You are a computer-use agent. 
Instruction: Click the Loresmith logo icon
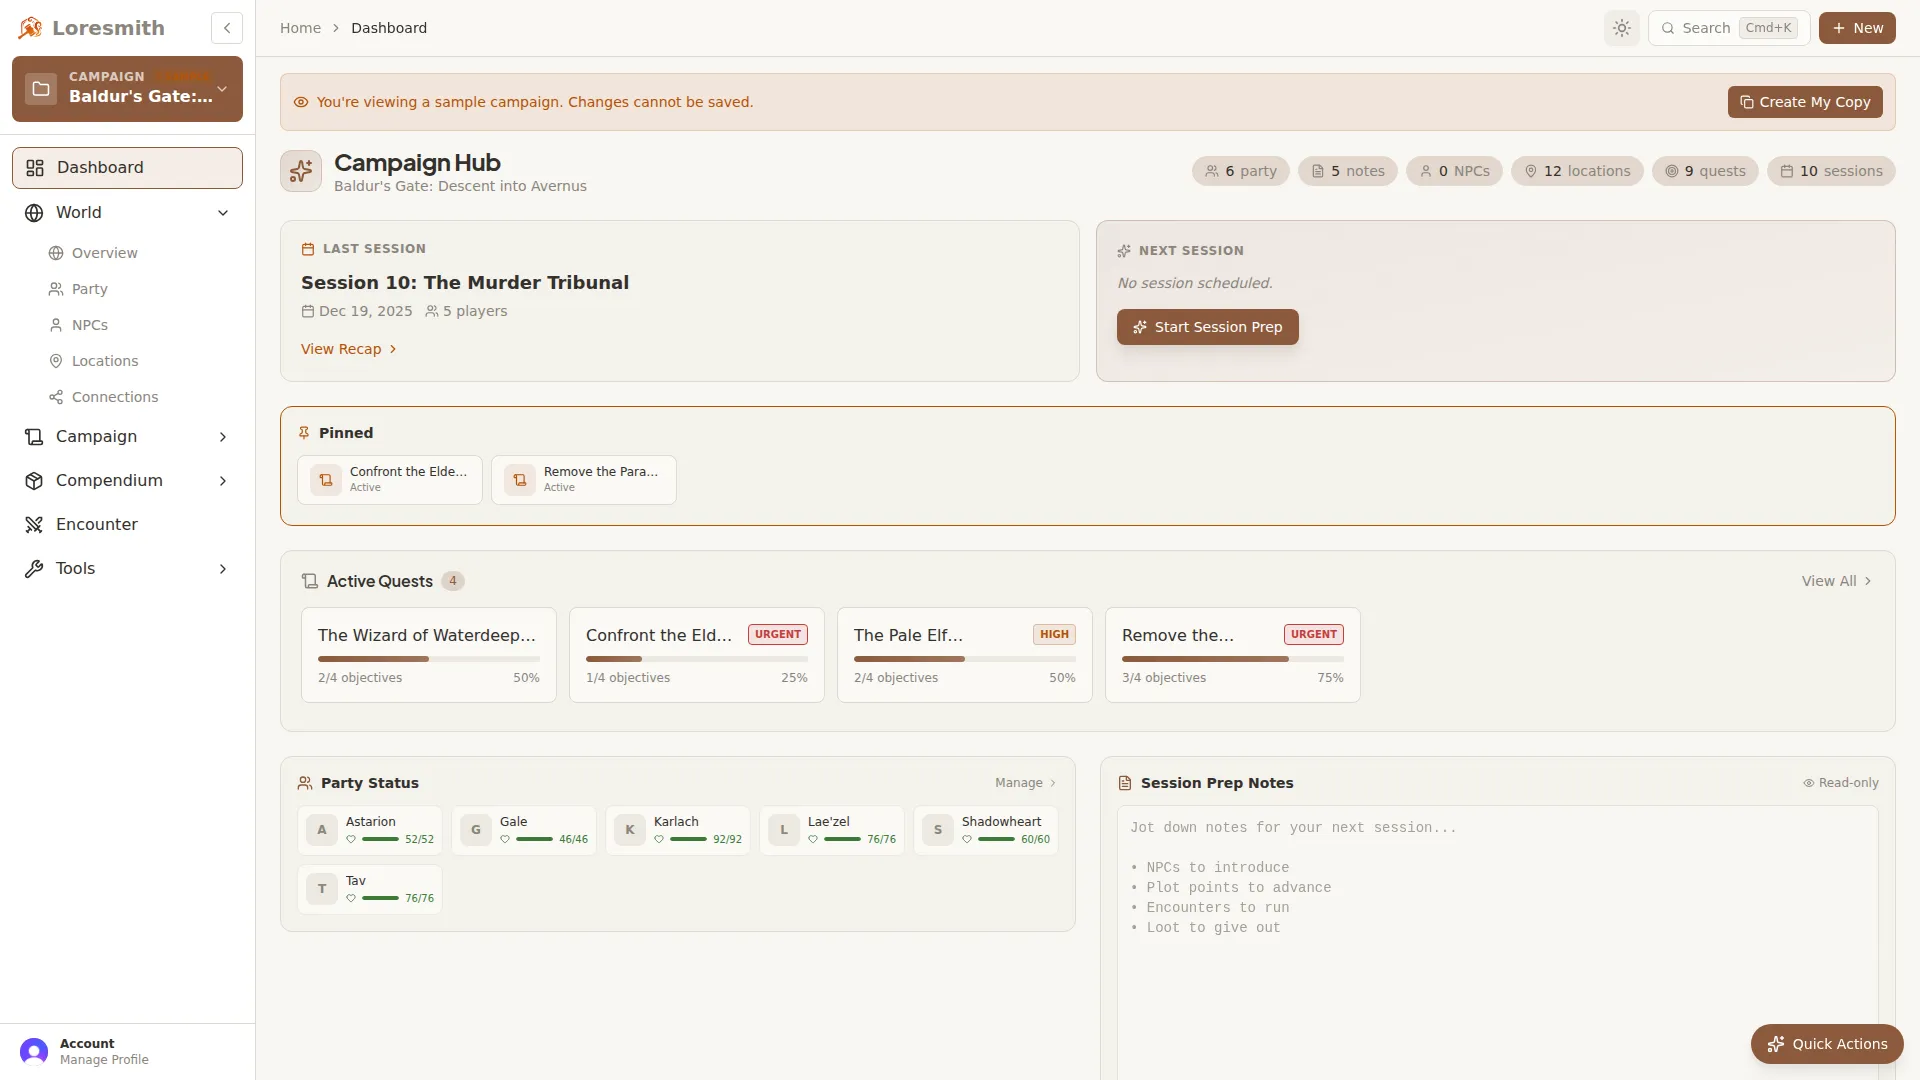pos(30,27)
